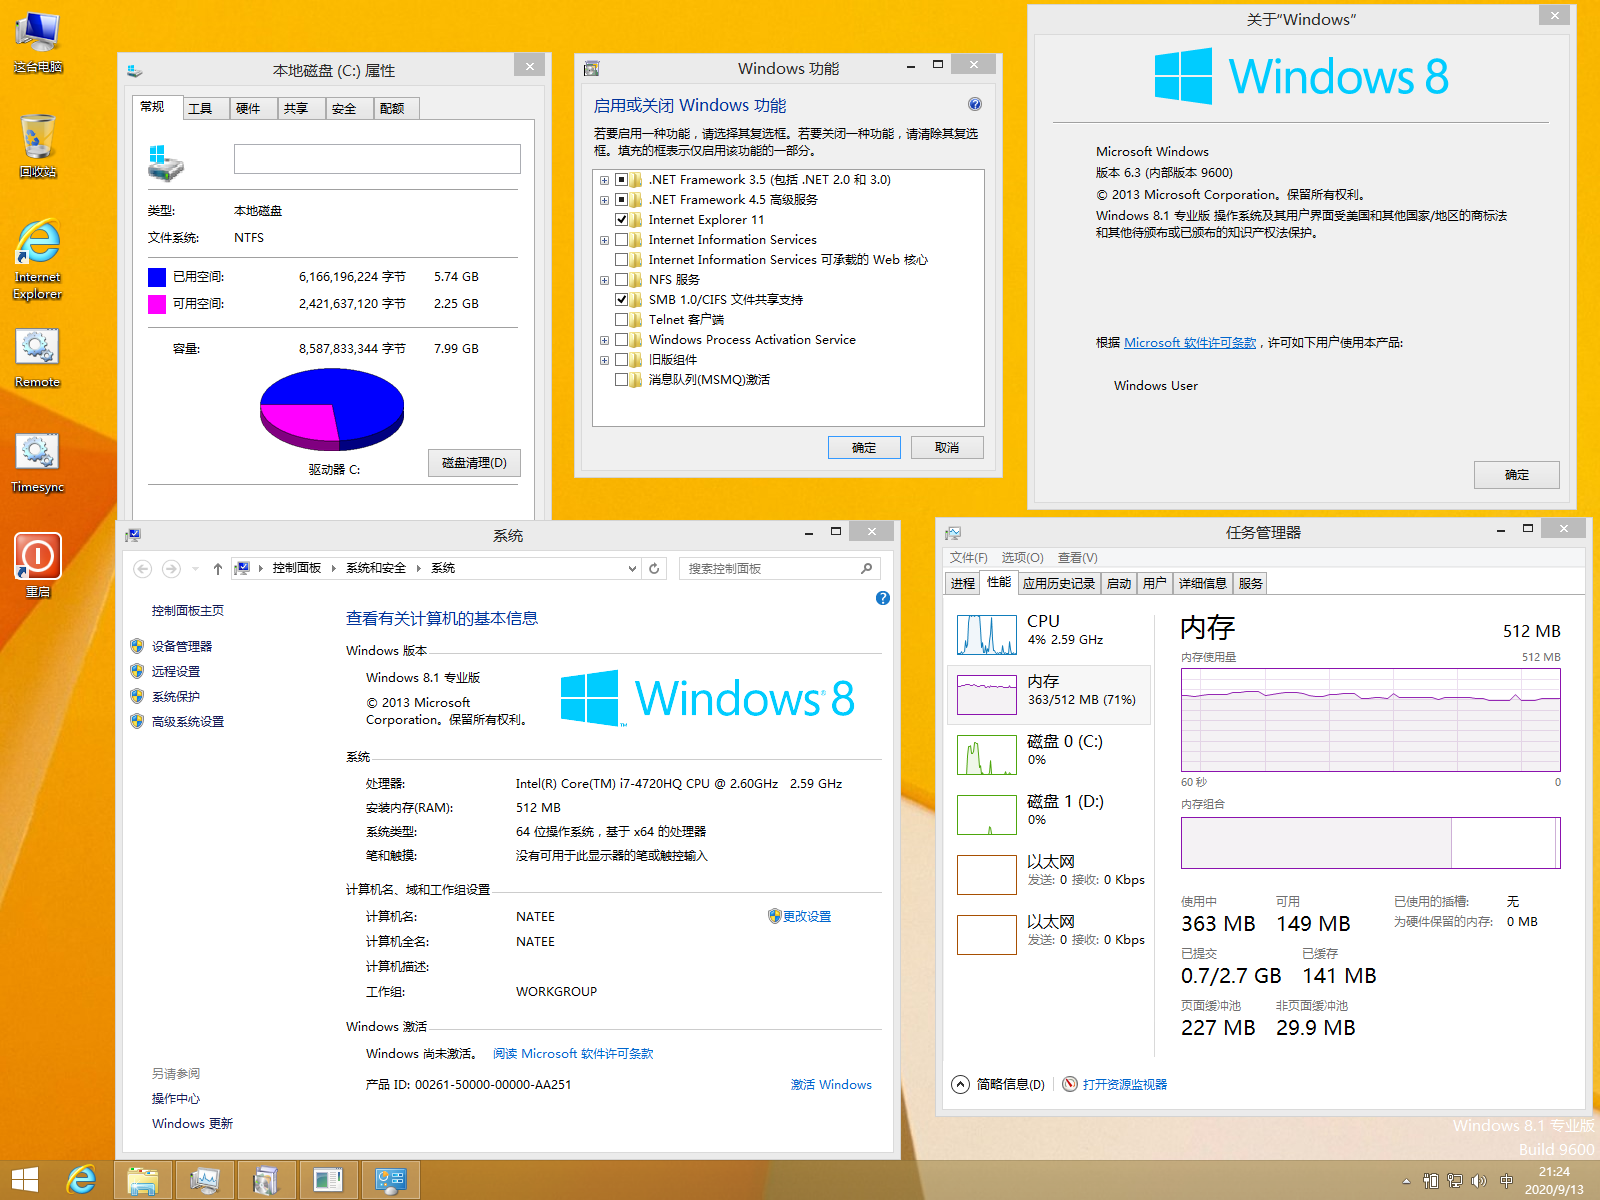The image size is (1600, 1200).
Task: Expand the .NET Framework 3.5 tree node
Action: (x=604, y=181)
